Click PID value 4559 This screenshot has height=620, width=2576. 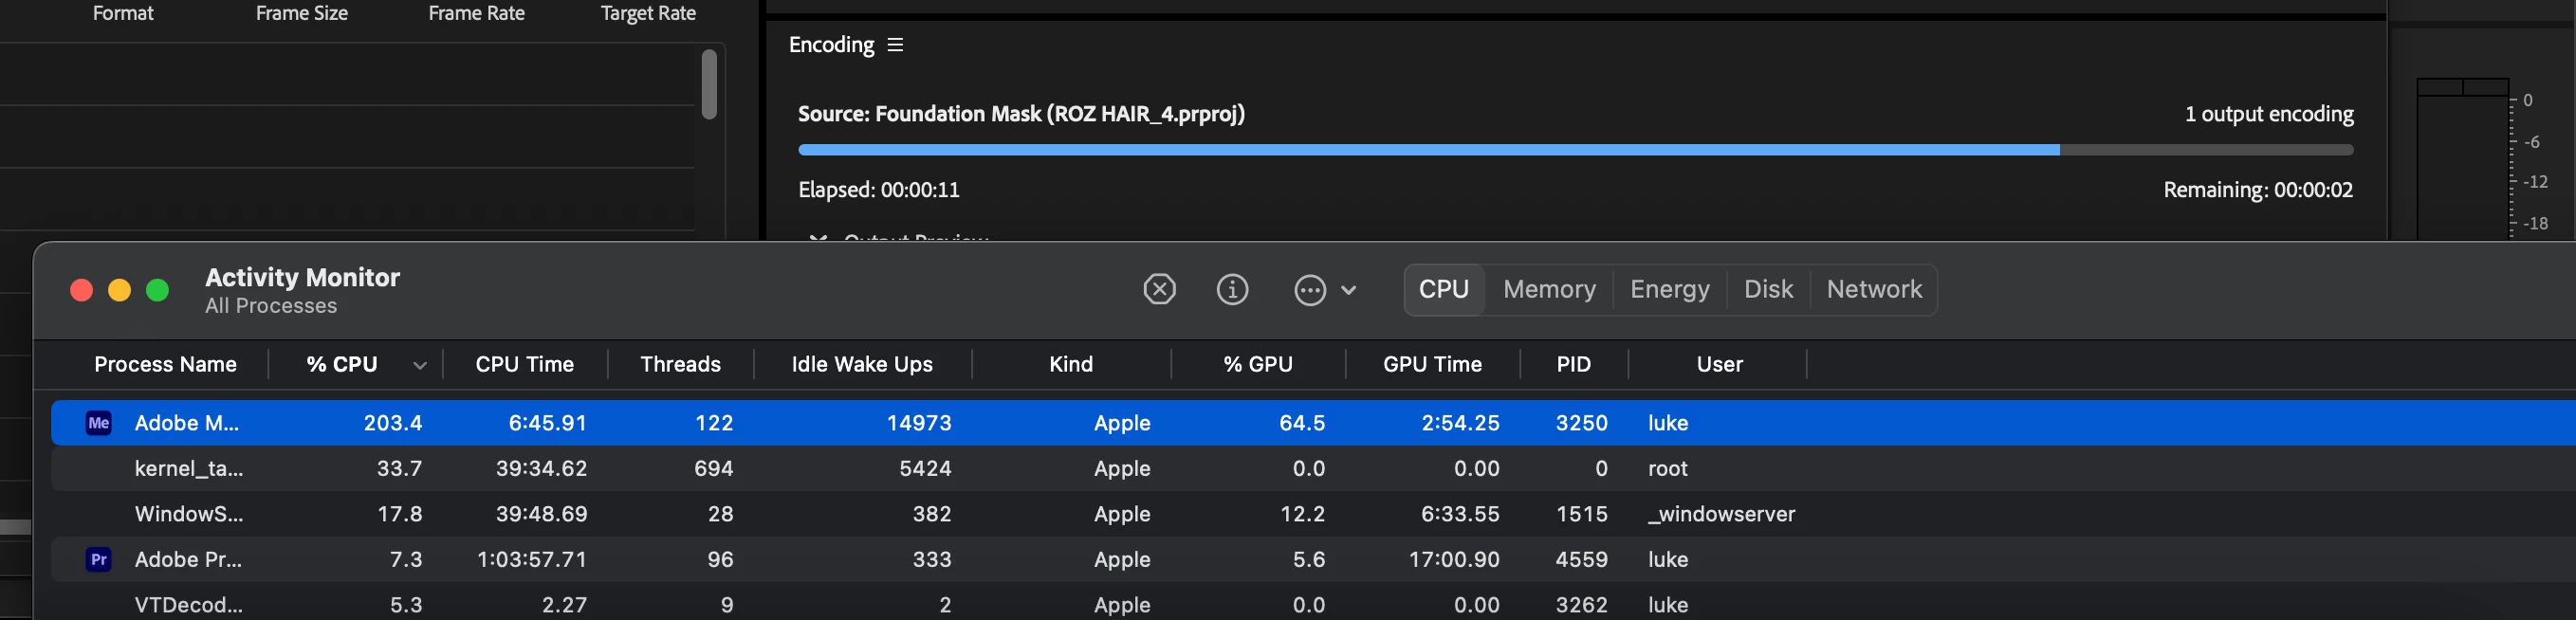tap(1581, 560)
